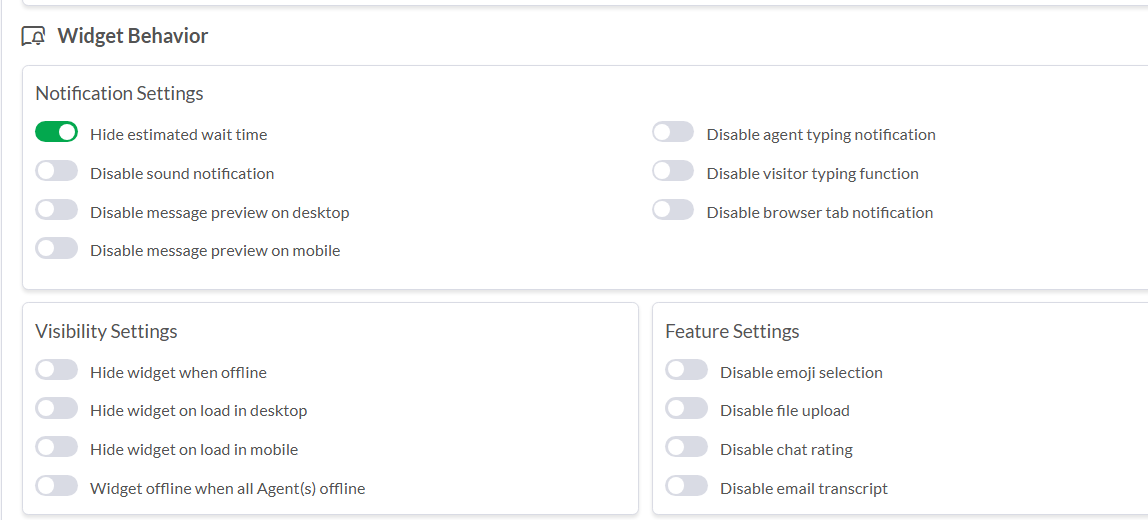Click the Feature Settings heading text
Image resolution: width=1148 pixels, height=520 pixels.
pyautogui.click(x=732, y=331)
